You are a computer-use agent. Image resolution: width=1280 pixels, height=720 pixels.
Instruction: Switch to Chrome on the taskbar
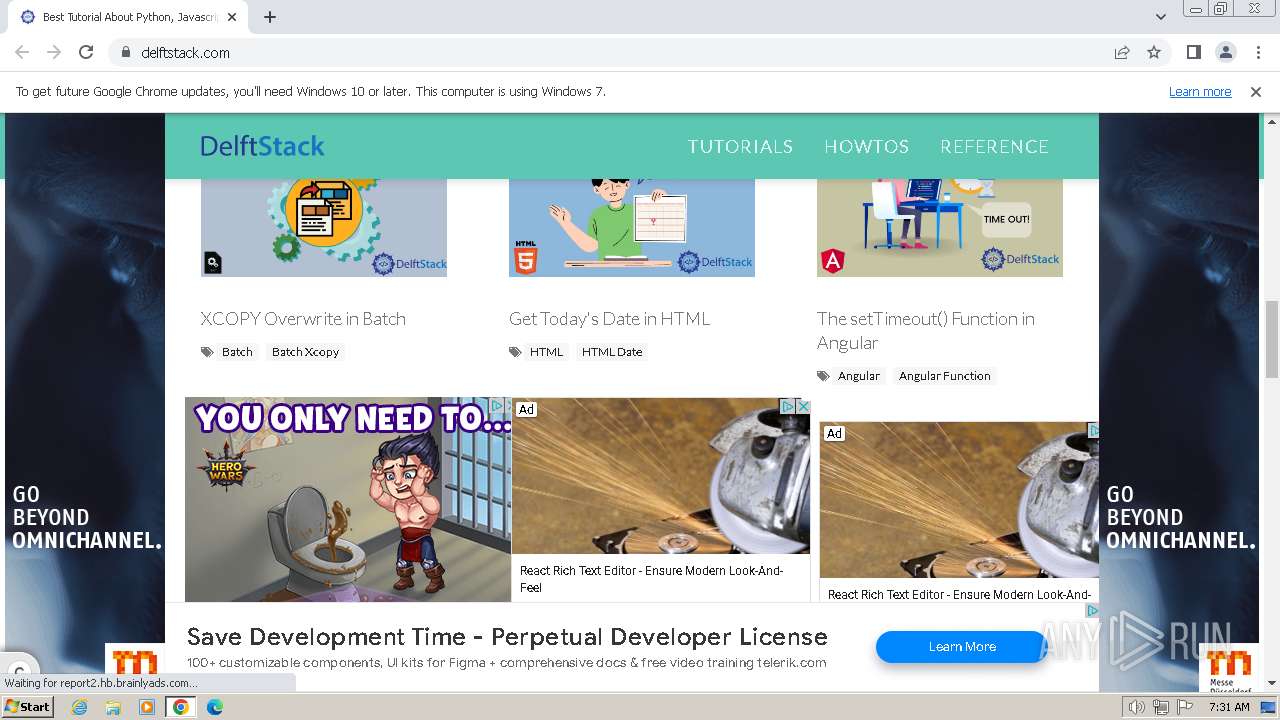[181, 707]
